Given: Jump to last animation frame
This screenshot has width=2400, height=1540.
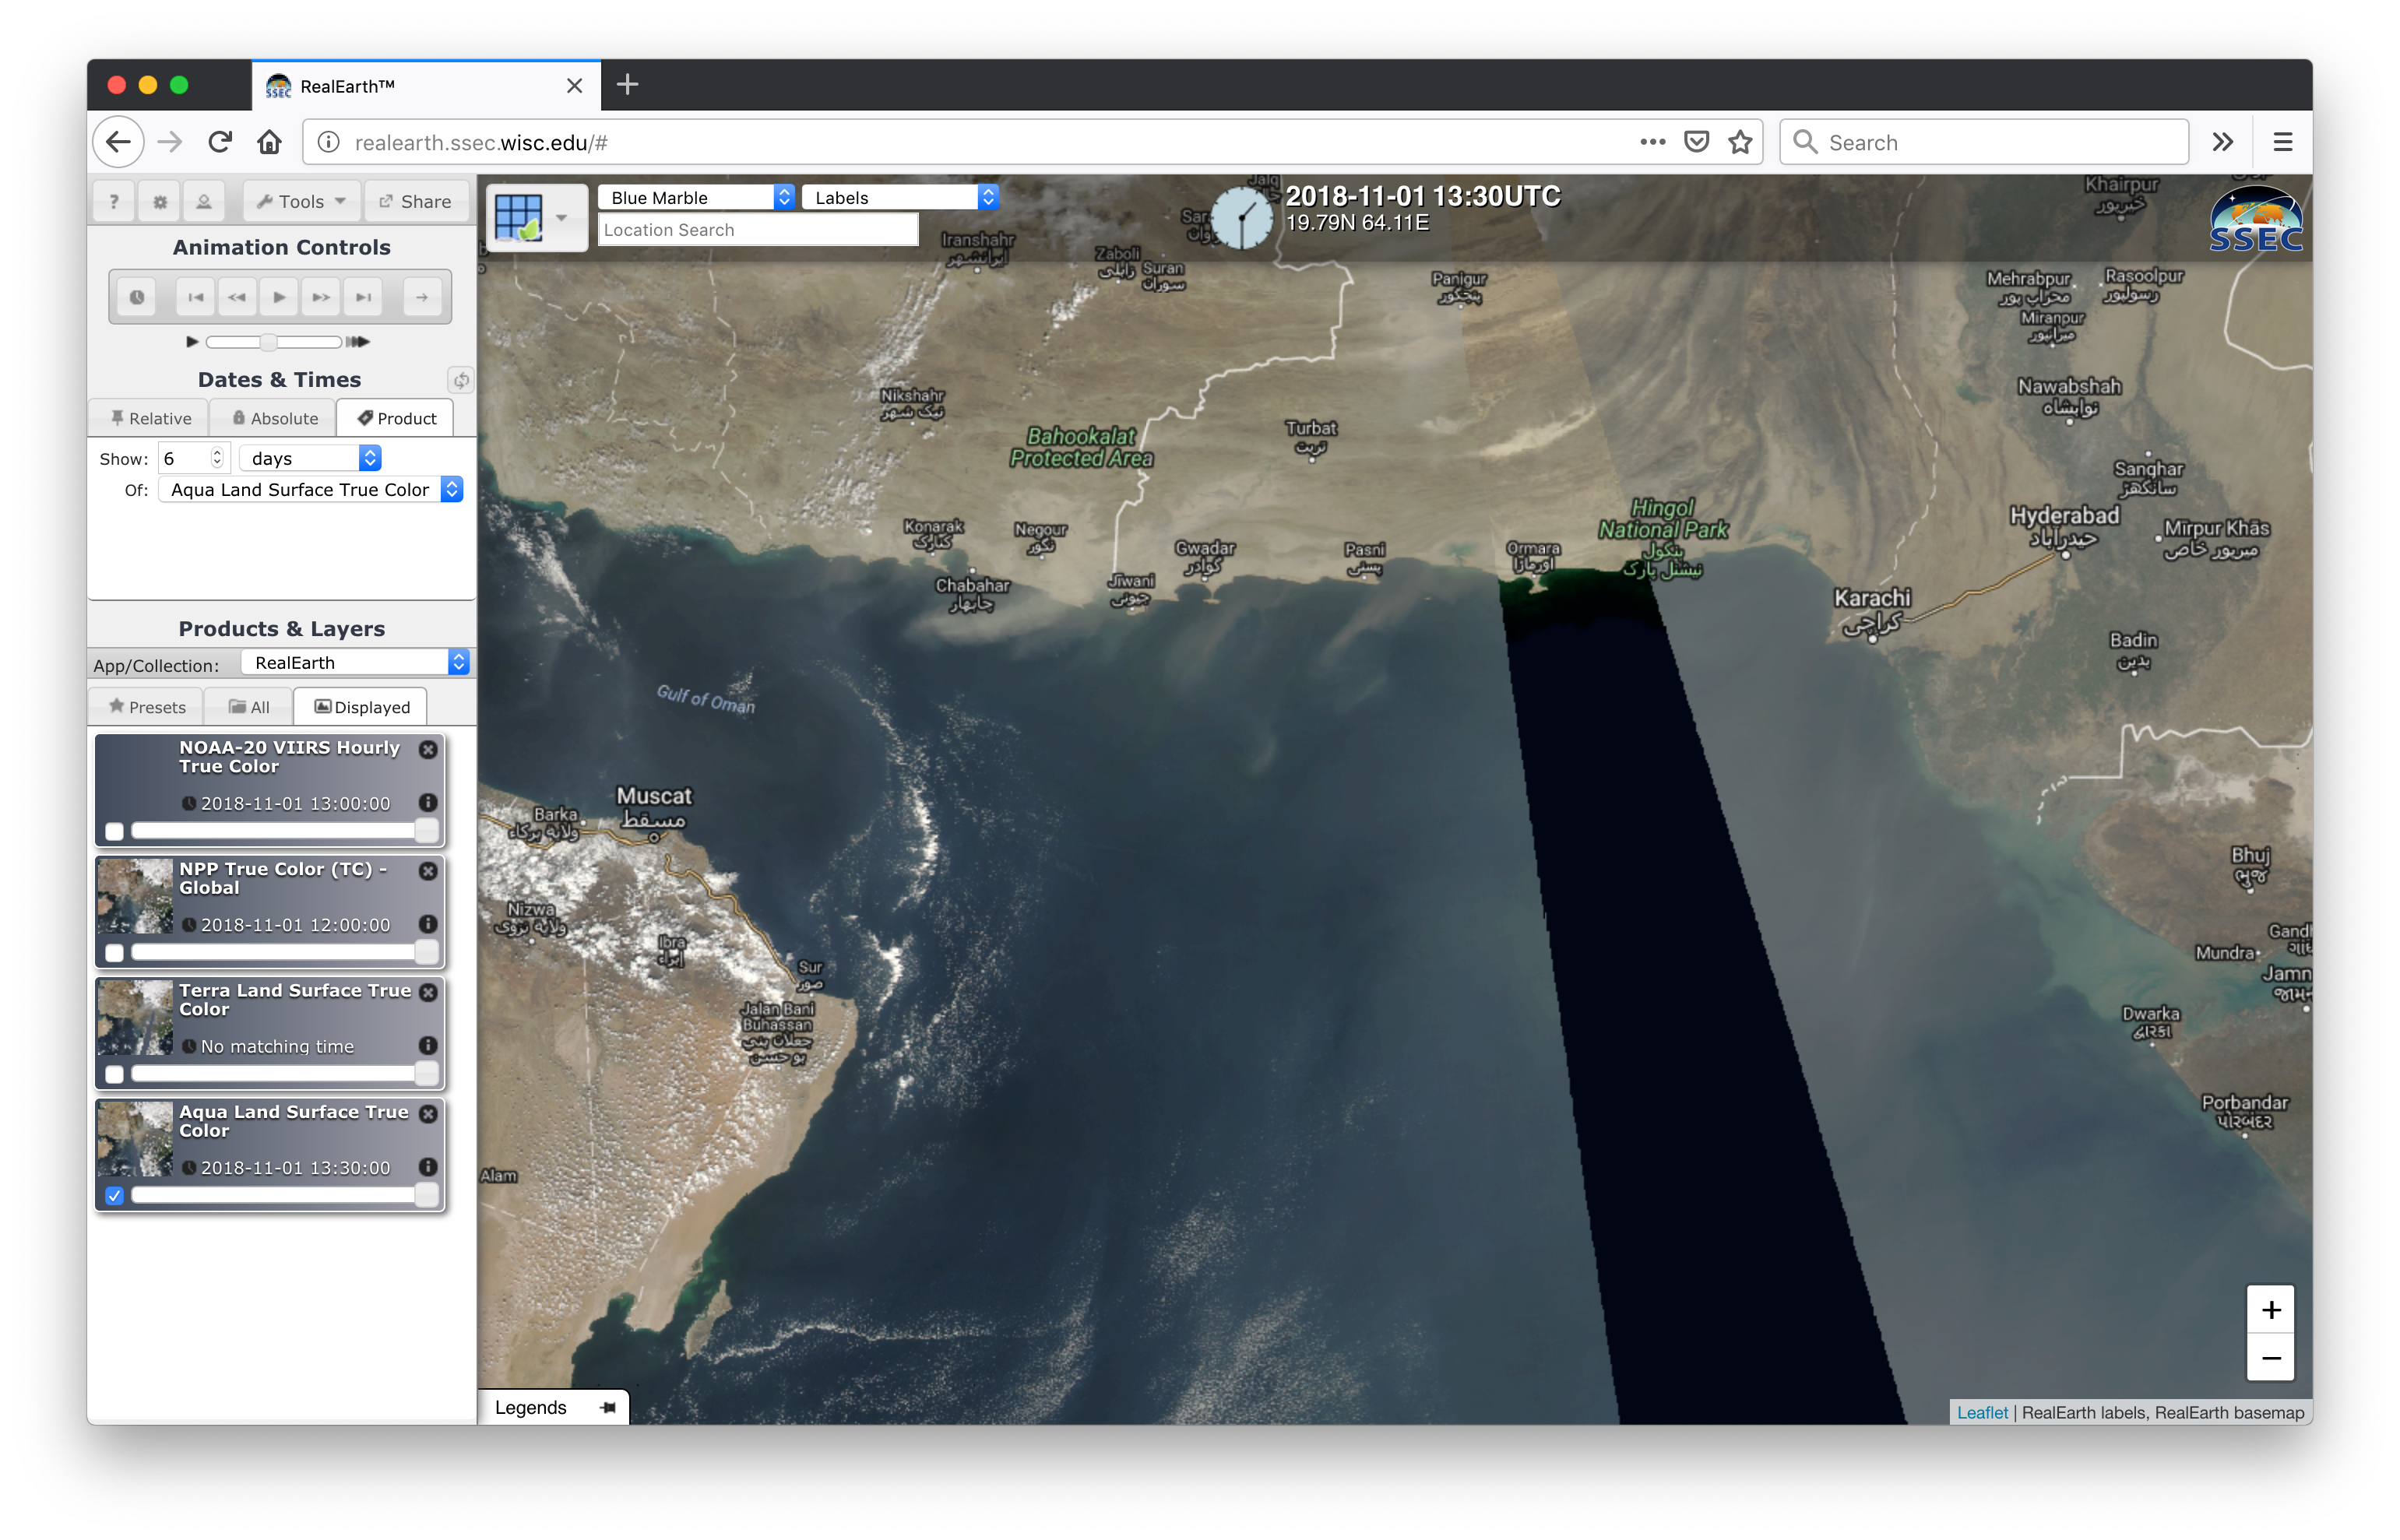Looking at the screenshot, I should pos(363,297).
